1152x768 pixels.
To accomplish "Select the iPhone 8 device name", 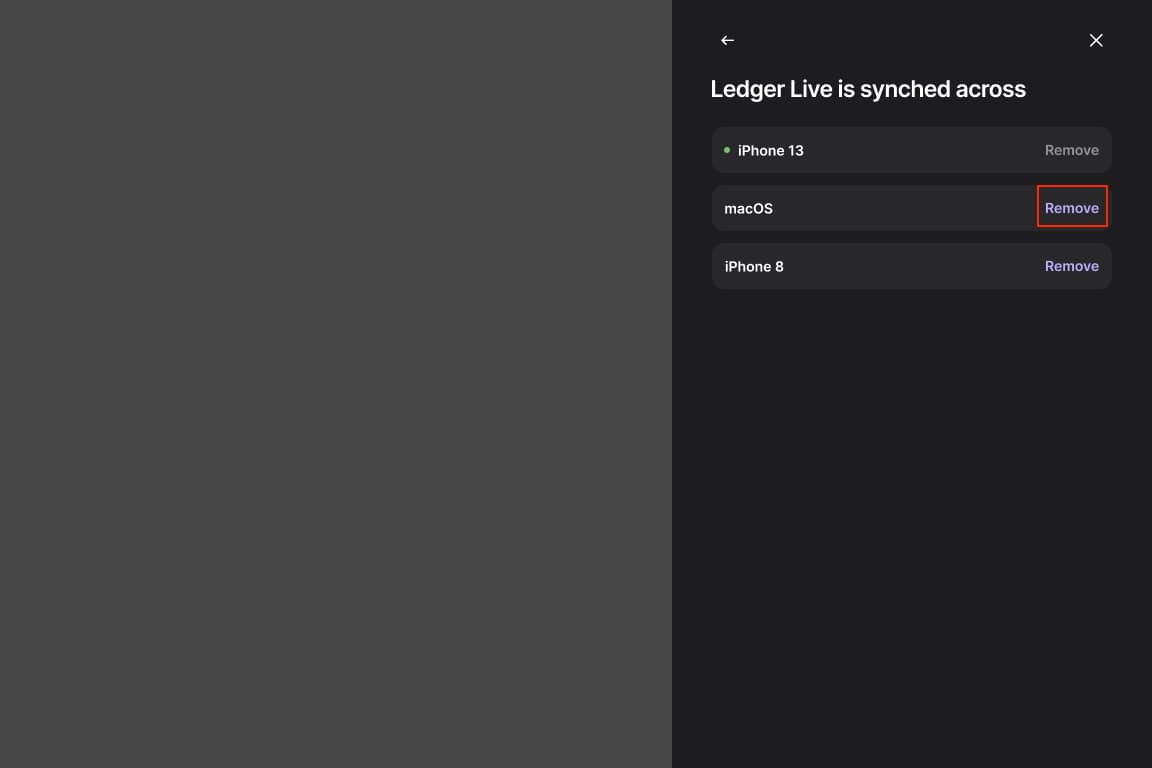I will 754,267.
